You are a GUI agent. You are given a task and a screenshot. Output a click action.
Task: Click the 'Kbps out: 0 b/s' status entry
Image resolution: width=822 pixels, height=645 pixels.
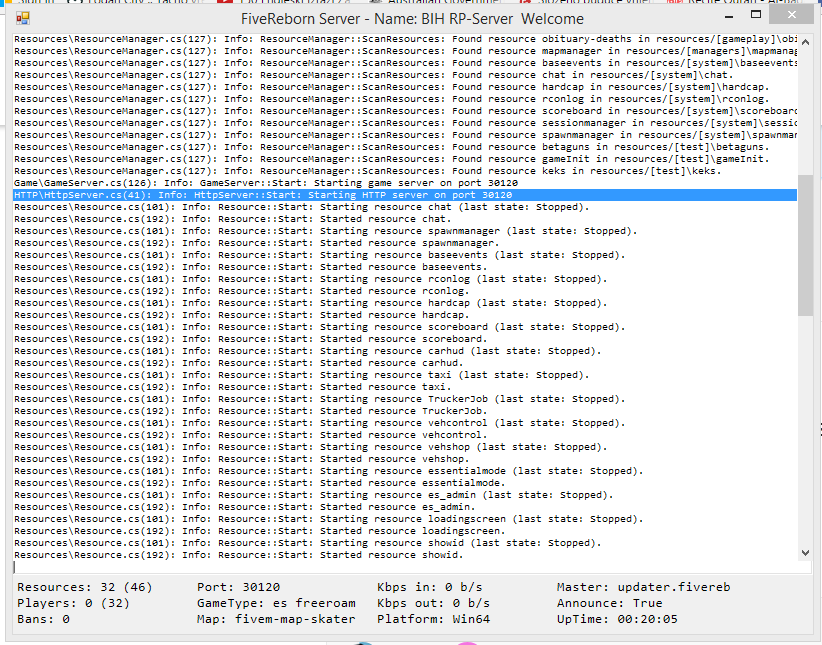[434, 604]
